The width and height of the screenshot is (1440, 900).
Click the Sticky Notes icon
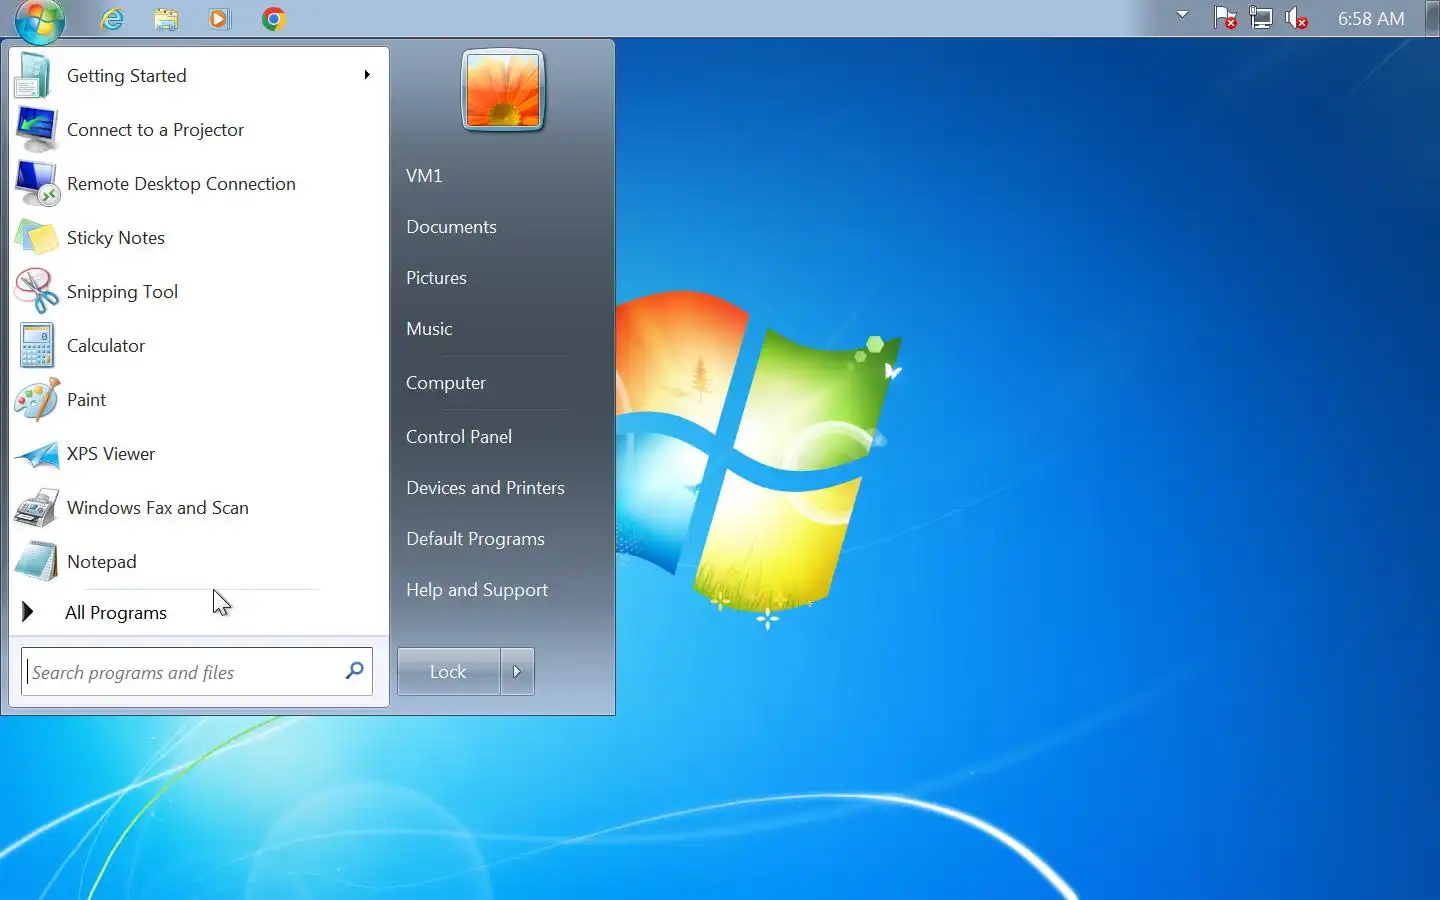[37, 238]
